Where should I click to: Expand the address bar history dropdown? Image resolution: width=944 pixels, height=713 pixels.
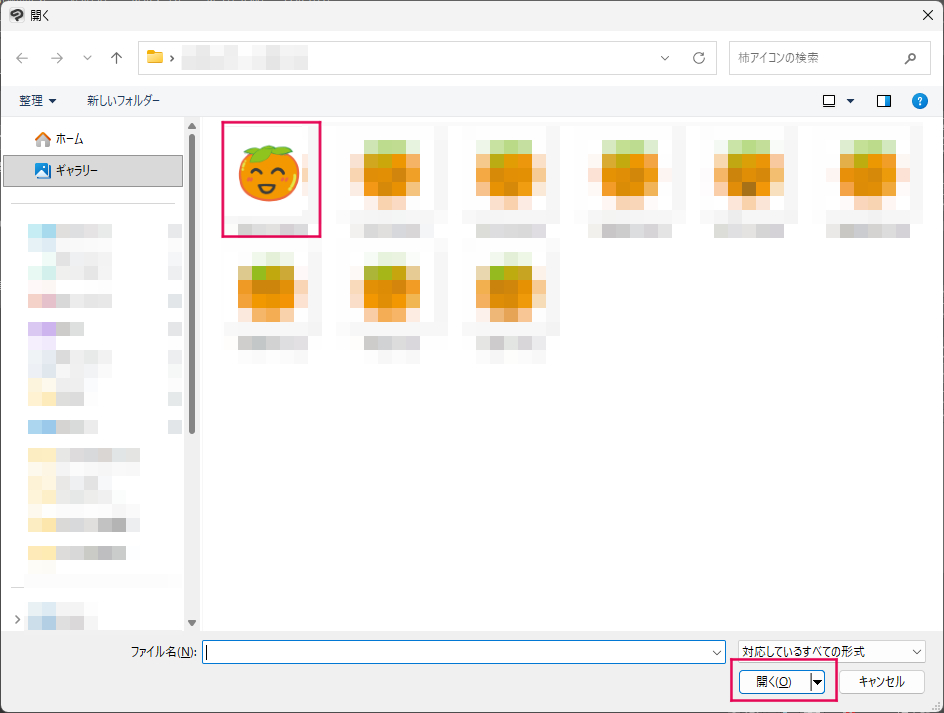[x=665, y=58]
